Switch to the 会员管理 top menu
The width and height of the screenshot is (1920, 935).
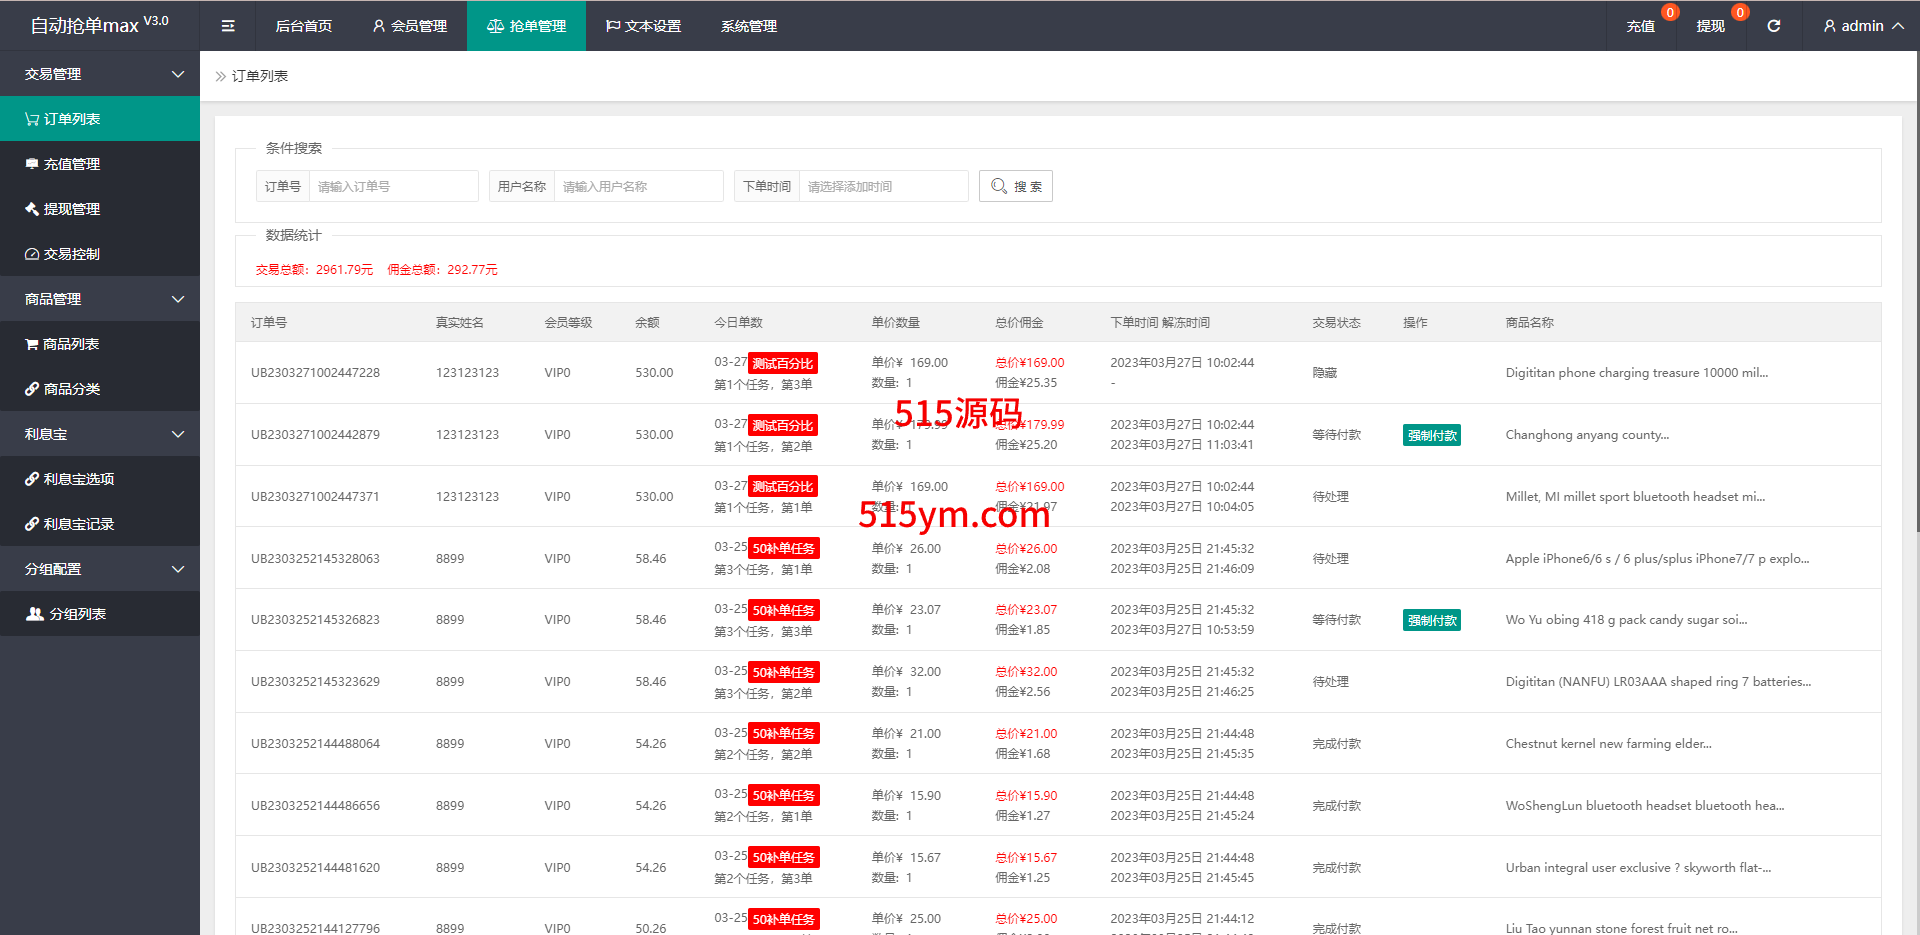[x=410, y=26]
